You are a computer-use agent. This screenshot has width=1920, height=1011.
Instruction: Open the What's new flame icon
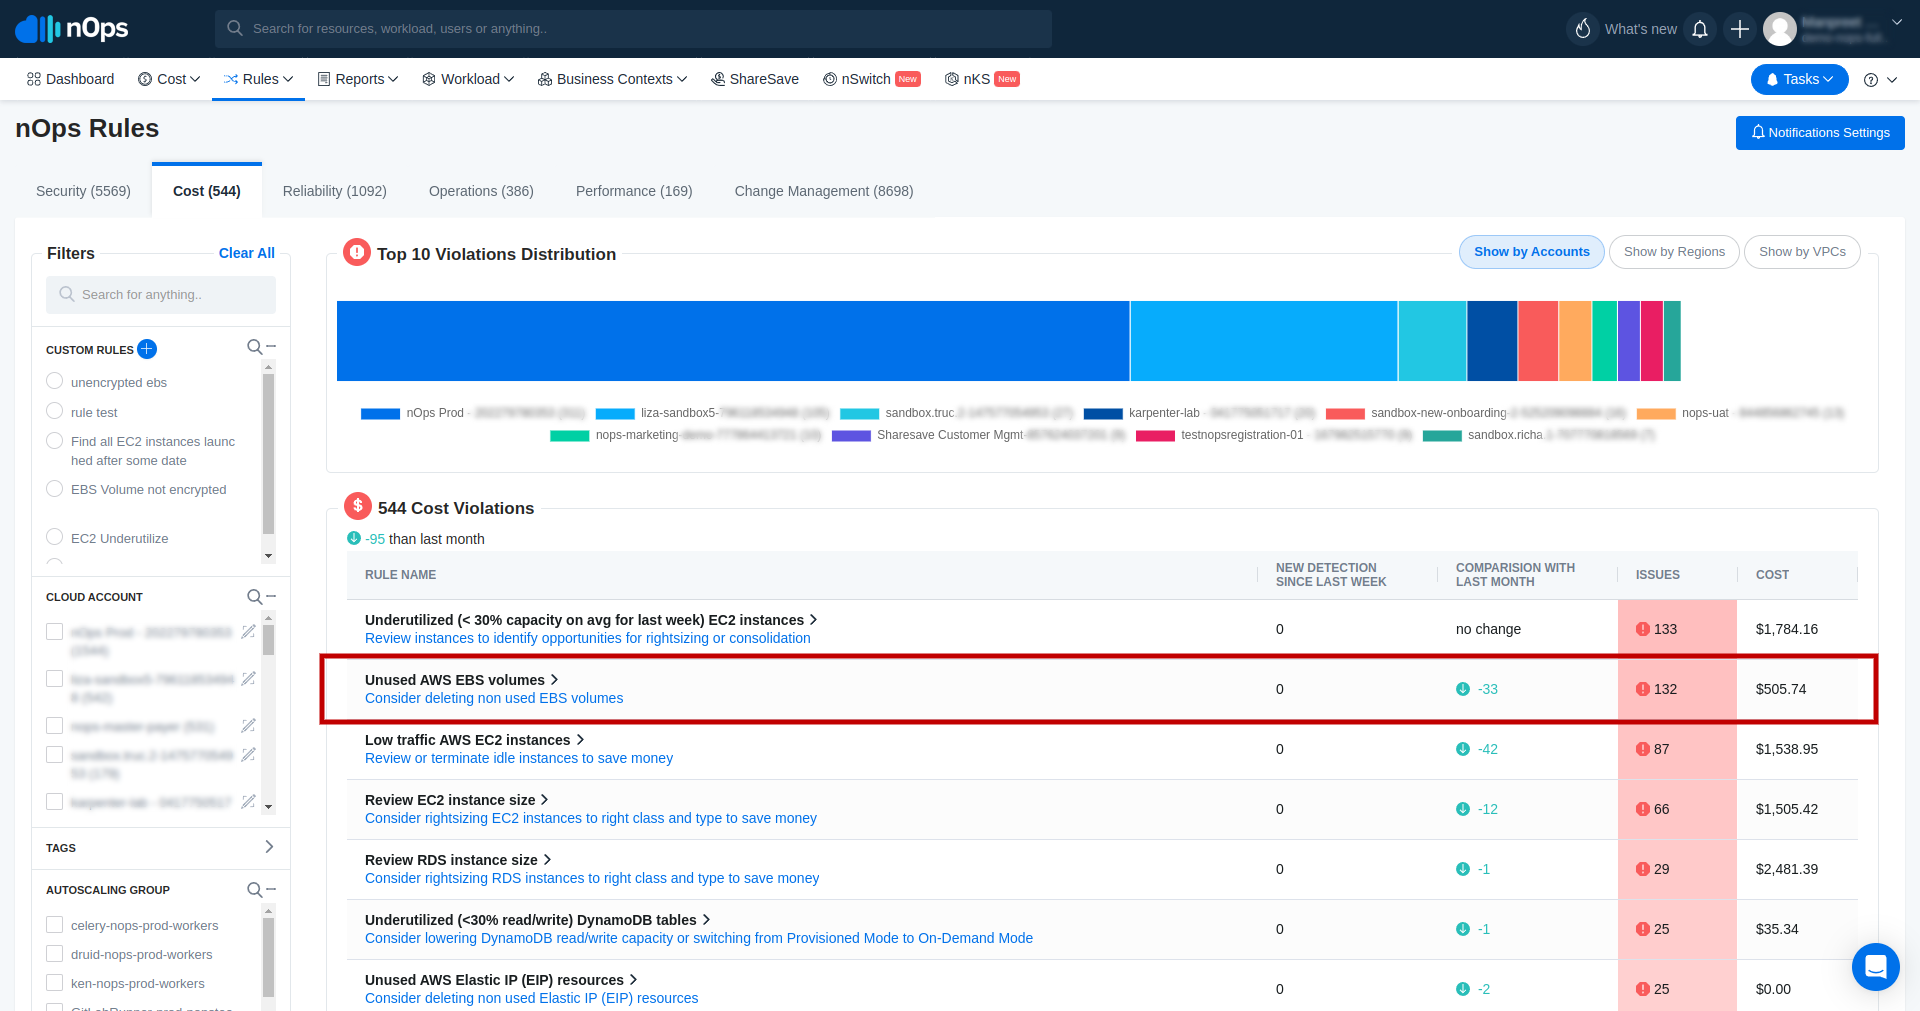click(x=1583, y=29)
